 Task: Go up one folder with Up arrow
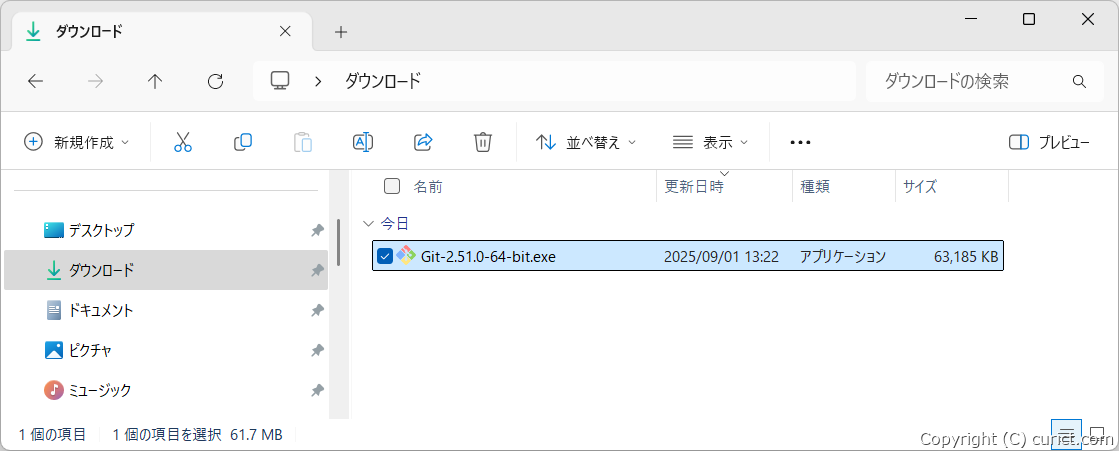(x=155, y=82)
